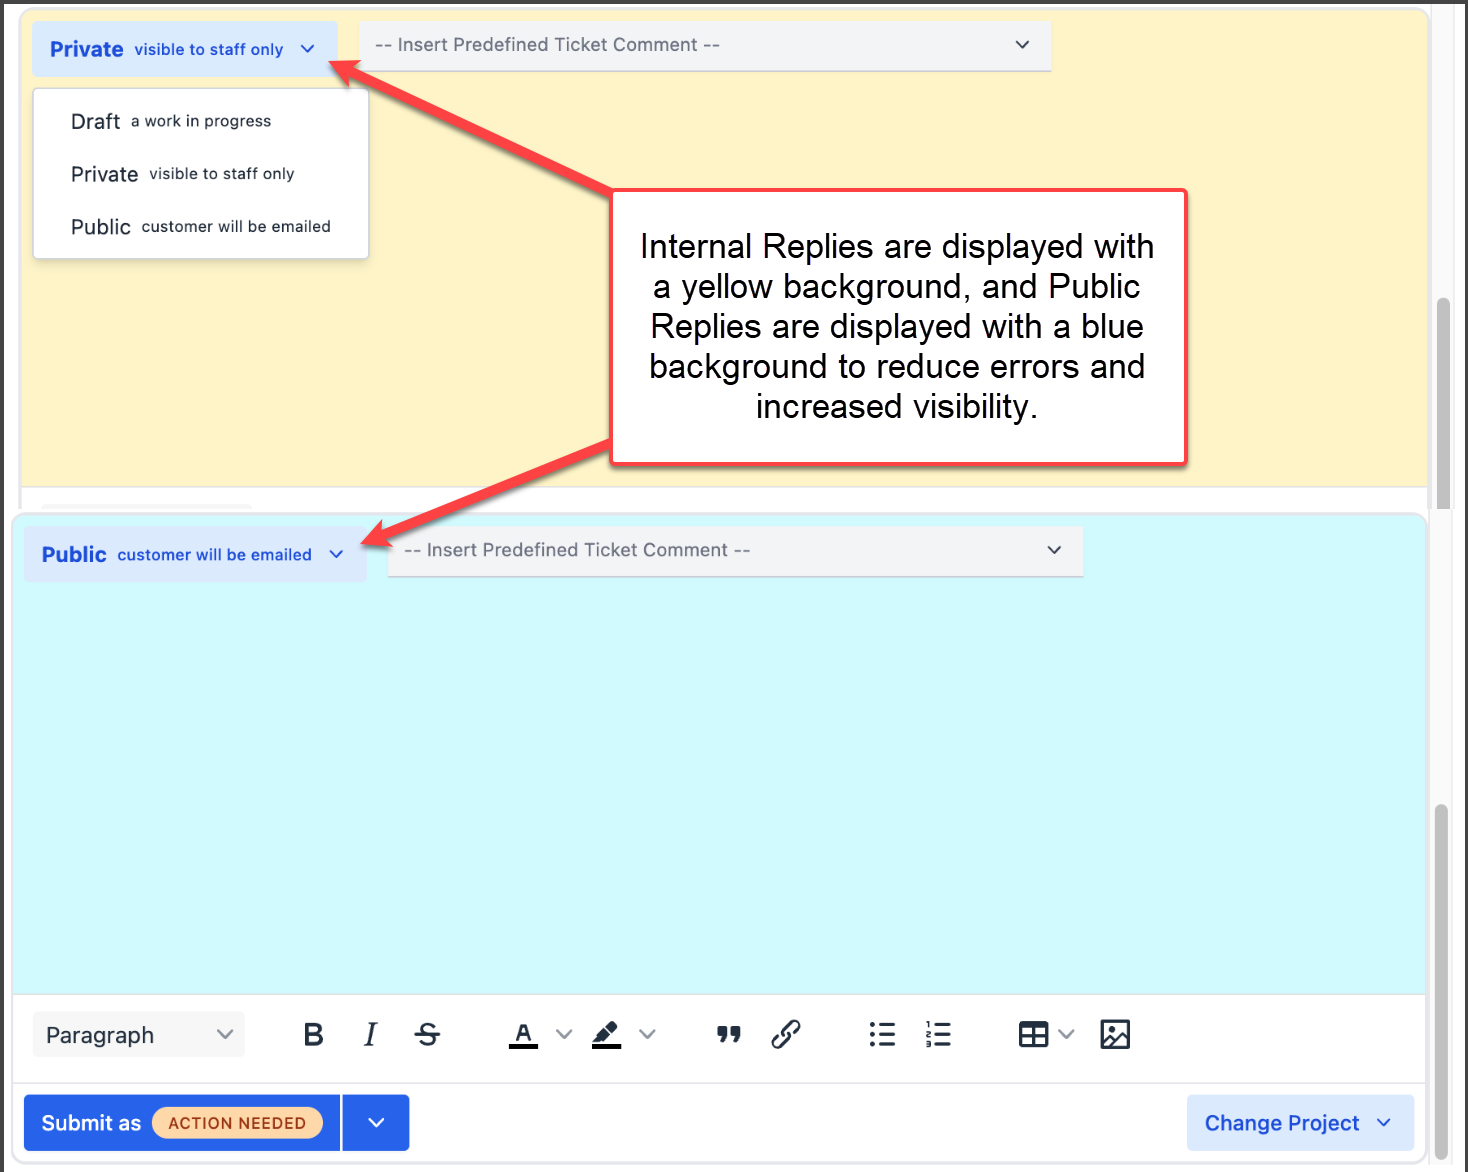
Task: Click the blockquote icon
Action: (729, 1035)
